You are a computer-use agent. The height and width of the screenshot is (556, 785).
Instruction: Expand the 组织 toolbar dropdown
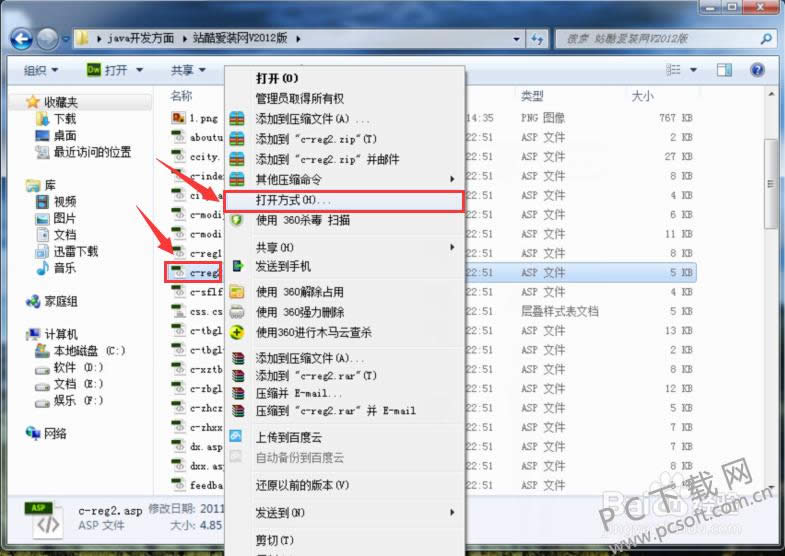point(40,70)
